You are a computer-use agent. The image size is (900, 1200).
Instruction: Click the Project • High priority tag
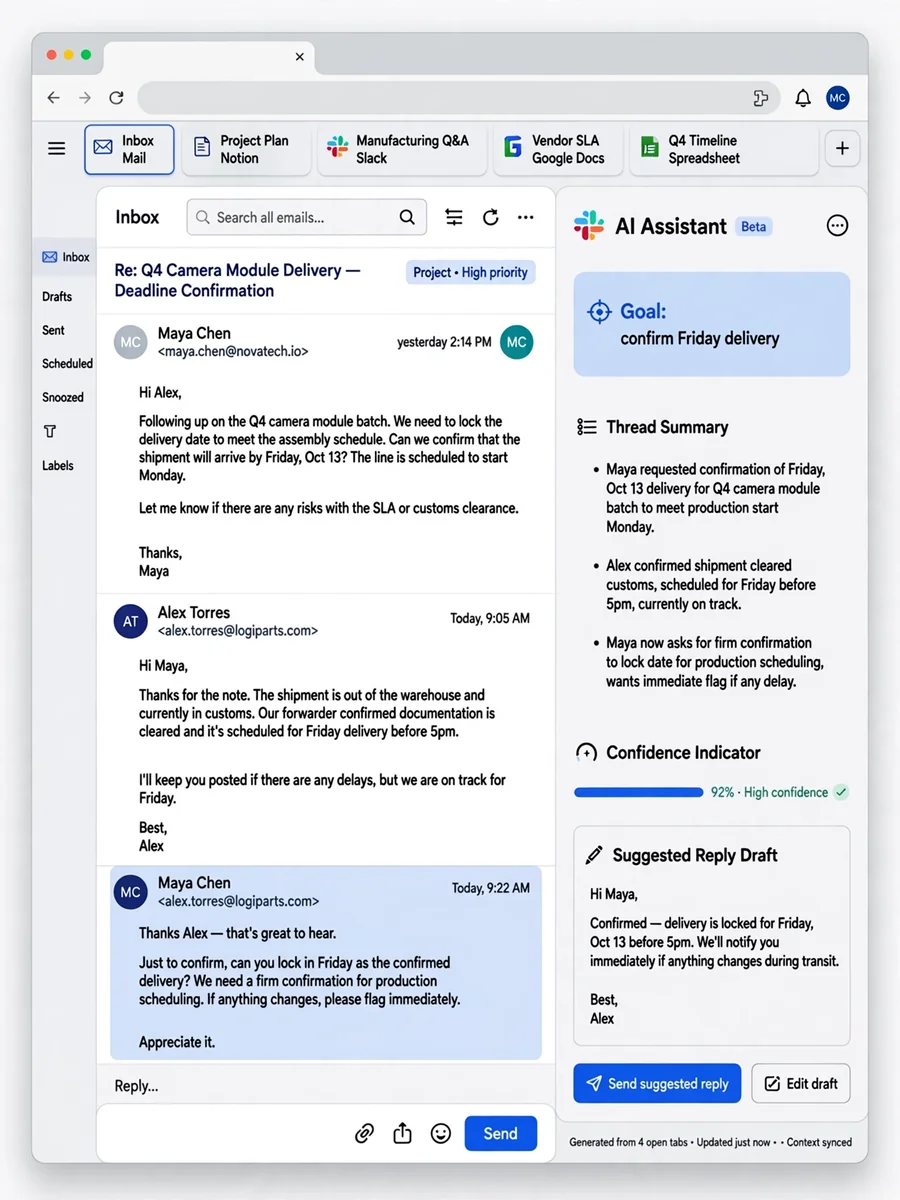[471, 272]
